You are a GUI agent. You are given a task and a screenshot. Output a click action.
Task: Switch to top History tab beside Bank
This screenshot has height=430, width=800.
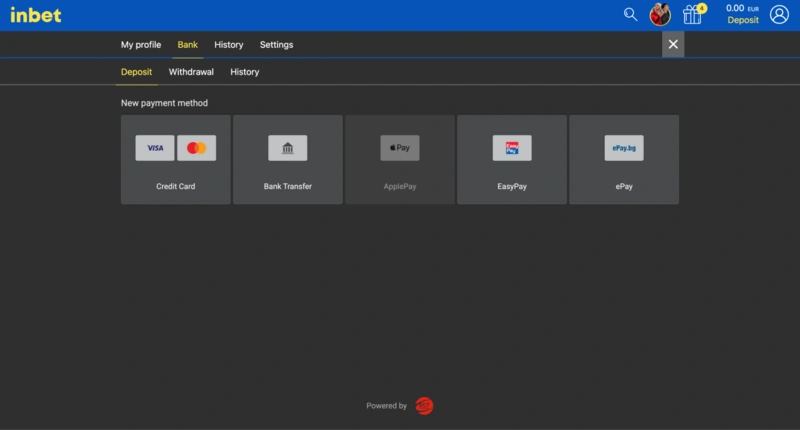(x=229, y=45)
